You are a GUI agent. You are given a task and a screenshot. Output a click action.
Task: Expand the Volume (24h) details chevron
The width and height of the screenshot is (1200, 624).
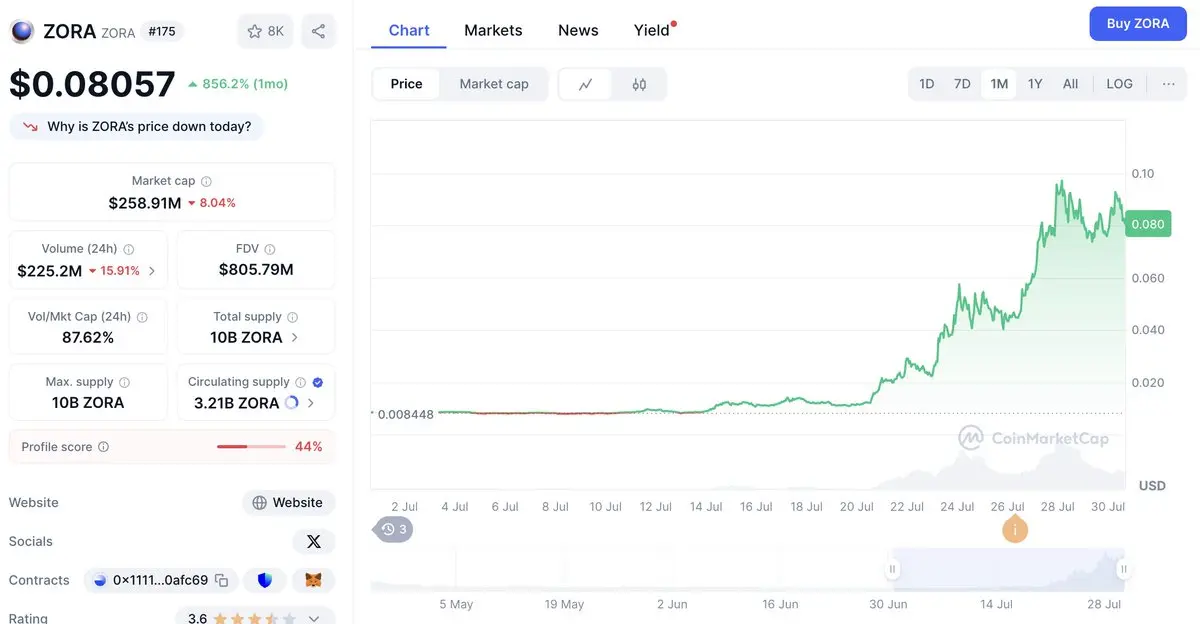(x=152, y=271)
